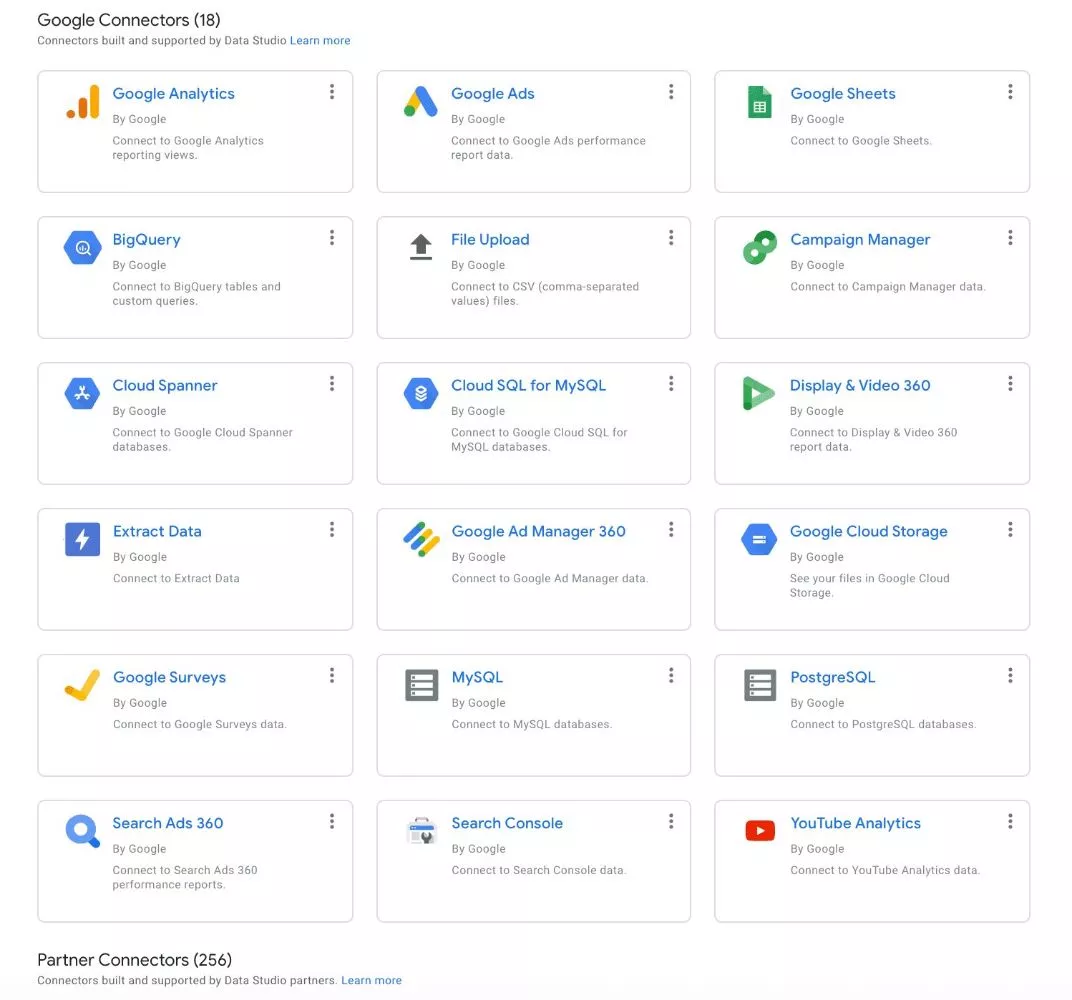Open the File Upload three-dot menu
The width and height of the screenshot is (1072, 1000).
671,237
